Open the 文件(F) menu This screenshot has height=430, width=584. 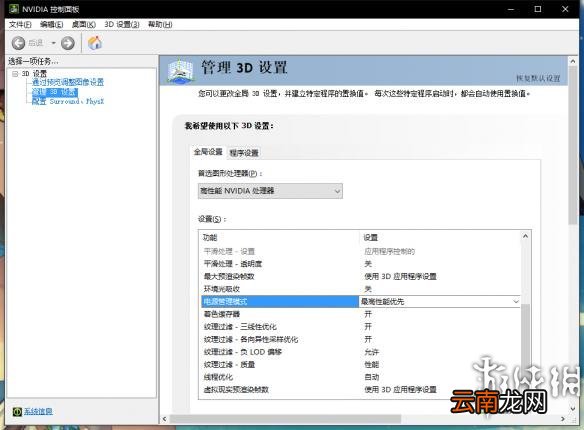click(20, 25)
